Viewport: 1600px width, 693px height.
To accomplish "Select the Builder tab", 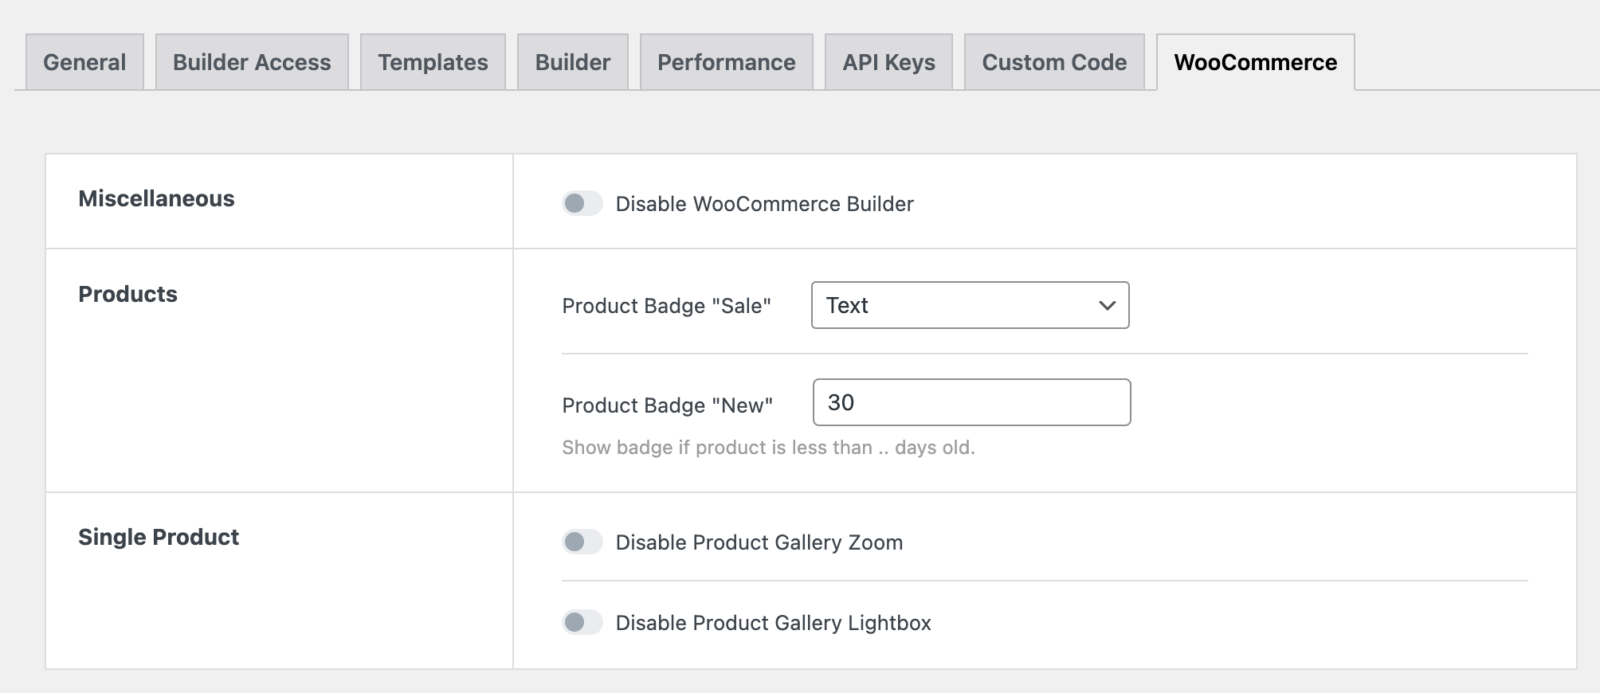I will pyautogui.click(x=572, y=62).
